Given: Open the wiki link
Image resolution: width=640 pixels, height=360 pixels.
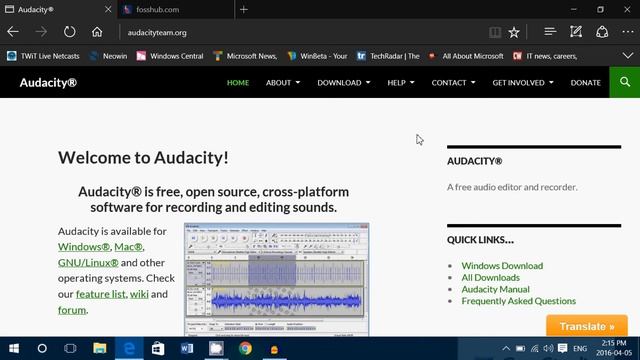Looking at the screenshot, I should [x=139, y=294].
